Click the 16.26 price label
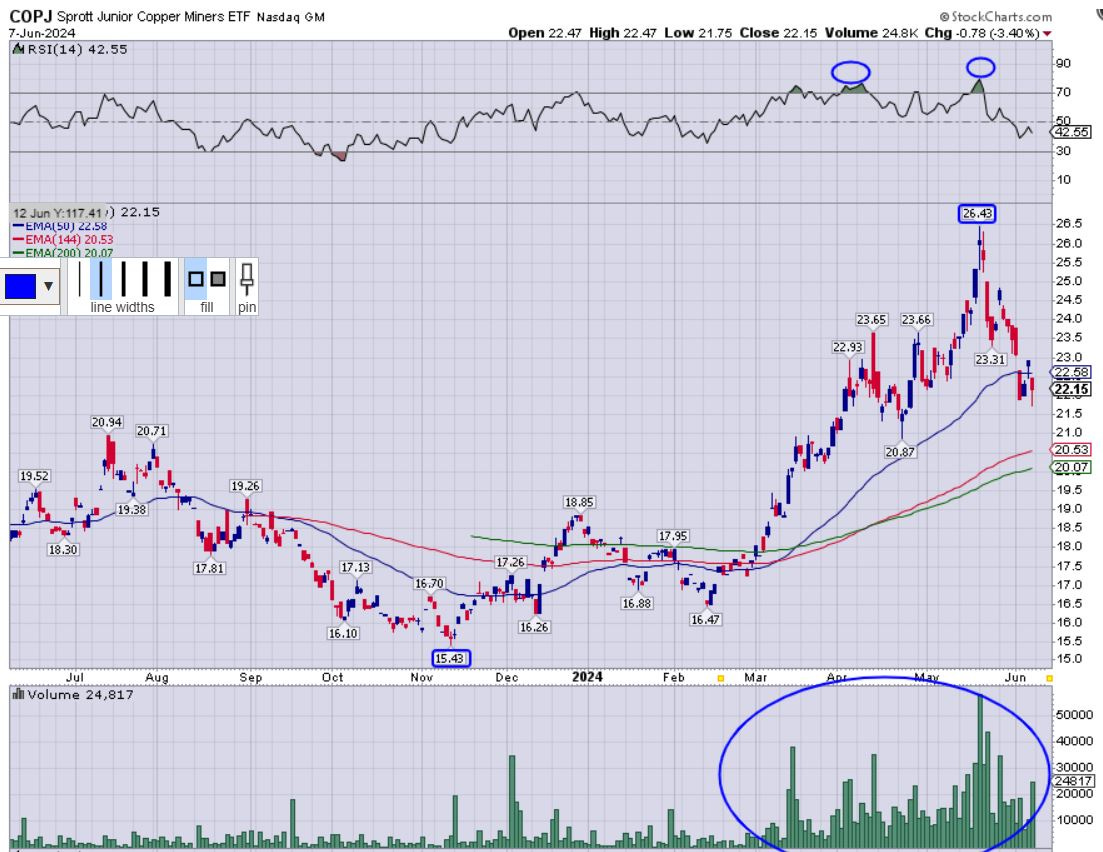The height and width of the screenshot is (852, 1103). 534,627
